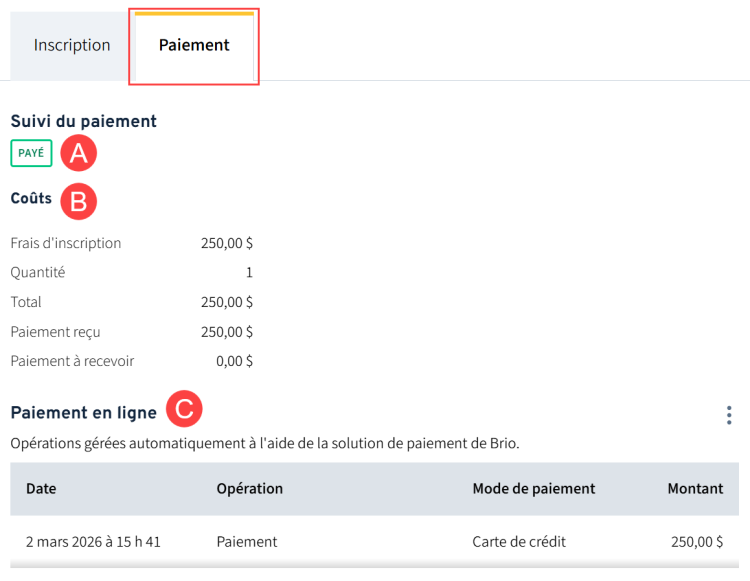Viewport: 750px width, 581px height.
Task: Click the PAYÉ status badge
Action: click(31, 153)
